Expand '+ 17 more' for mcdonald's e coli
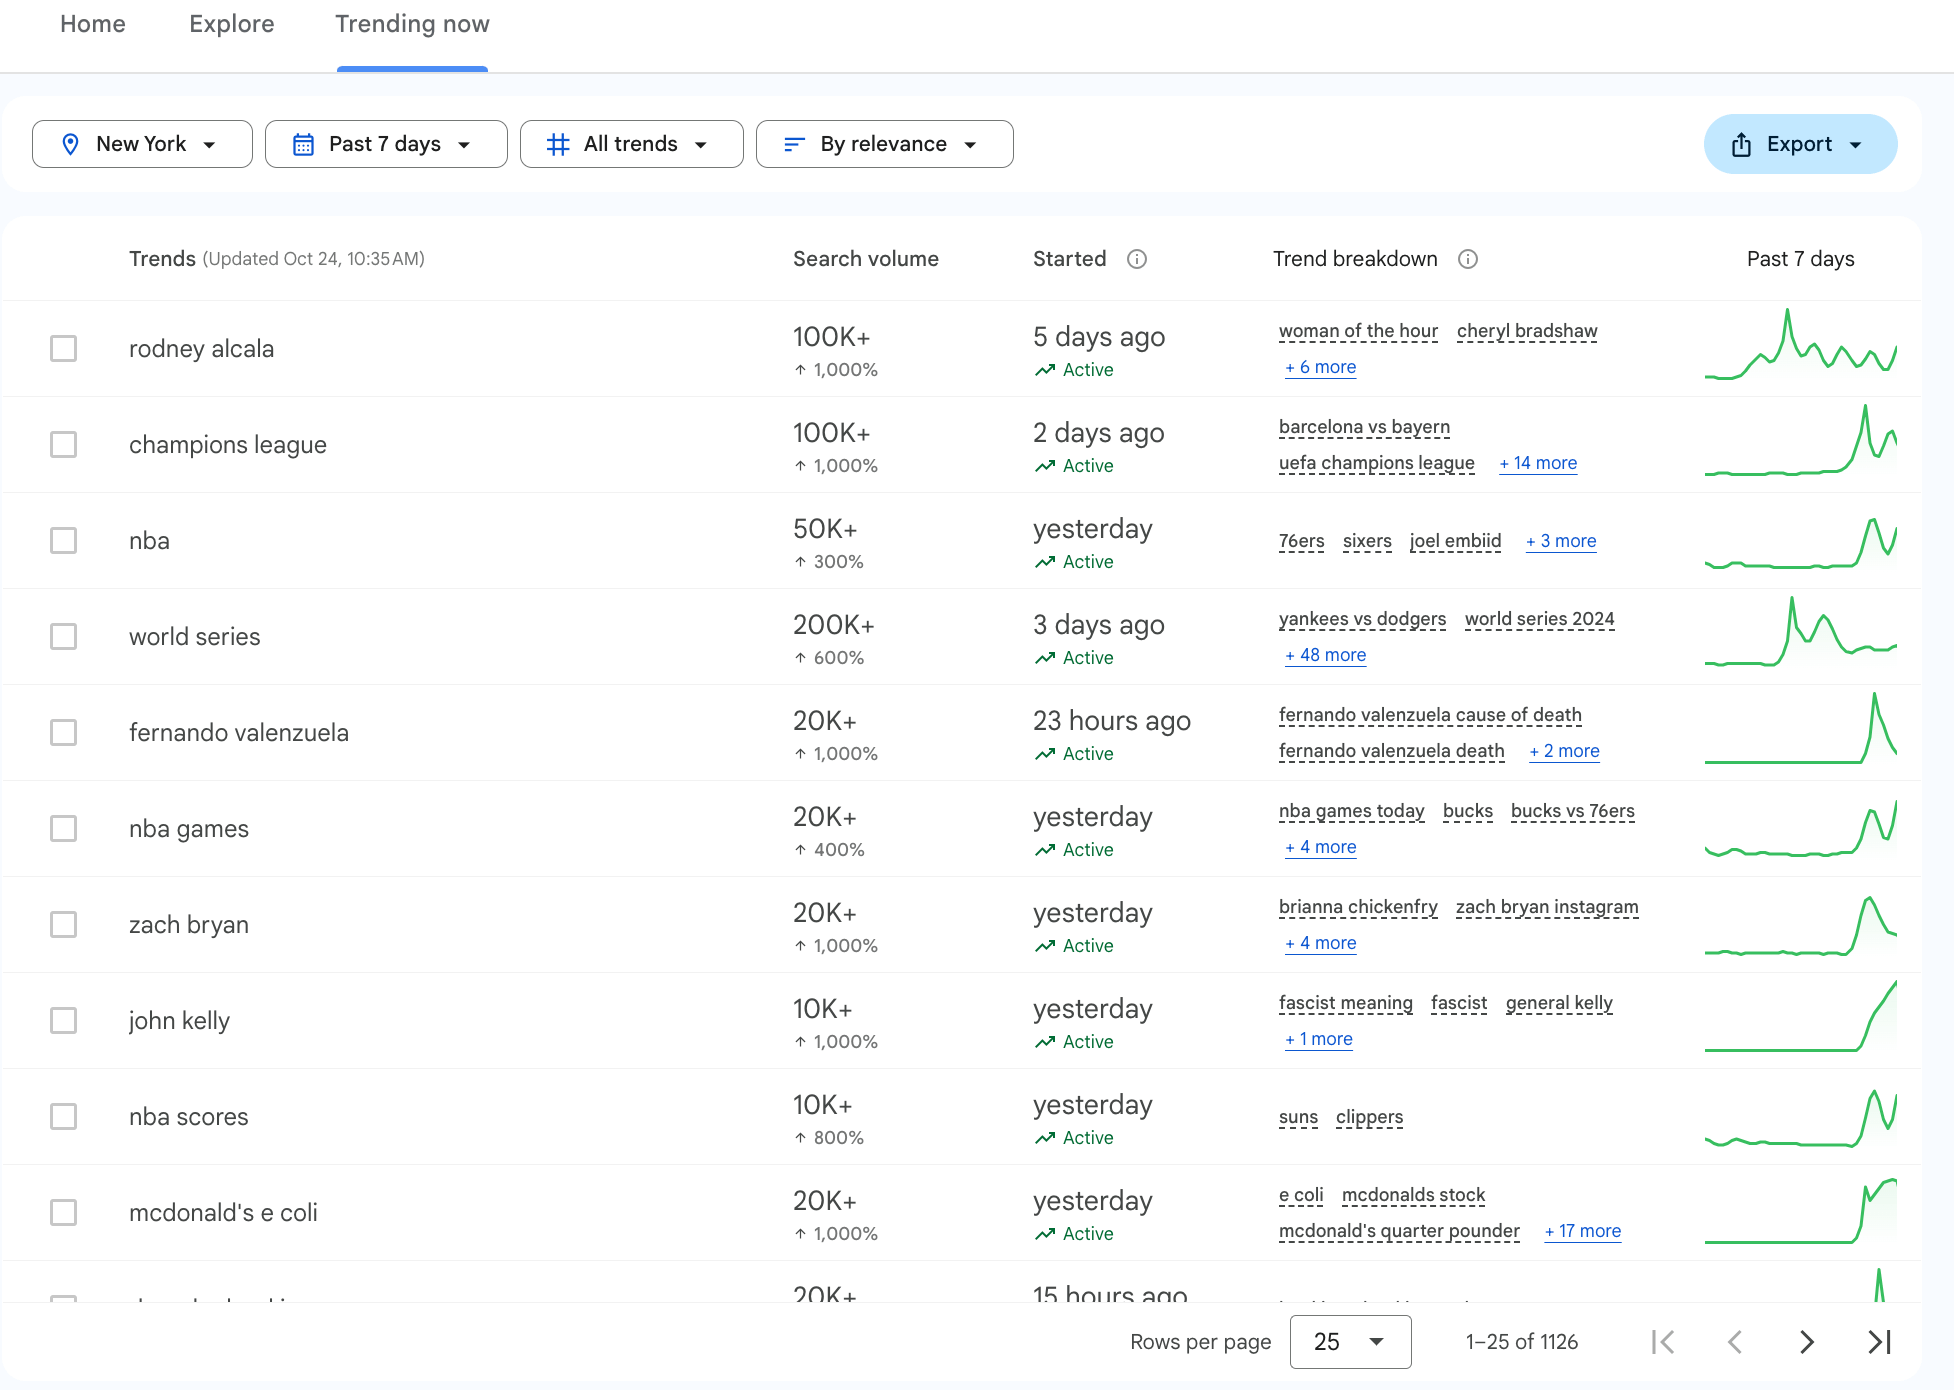 [1583, 1231]
